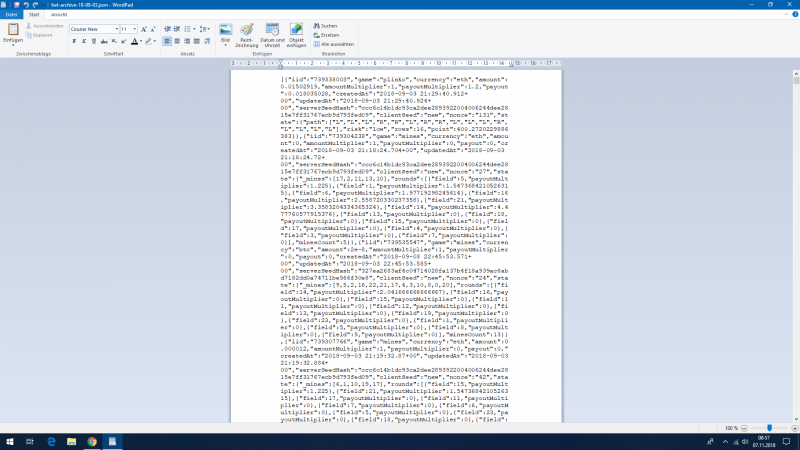Click the vertical scrollbar up arrow
The image size is (800, 450).
pyautogui.click(x=796, y=74)
